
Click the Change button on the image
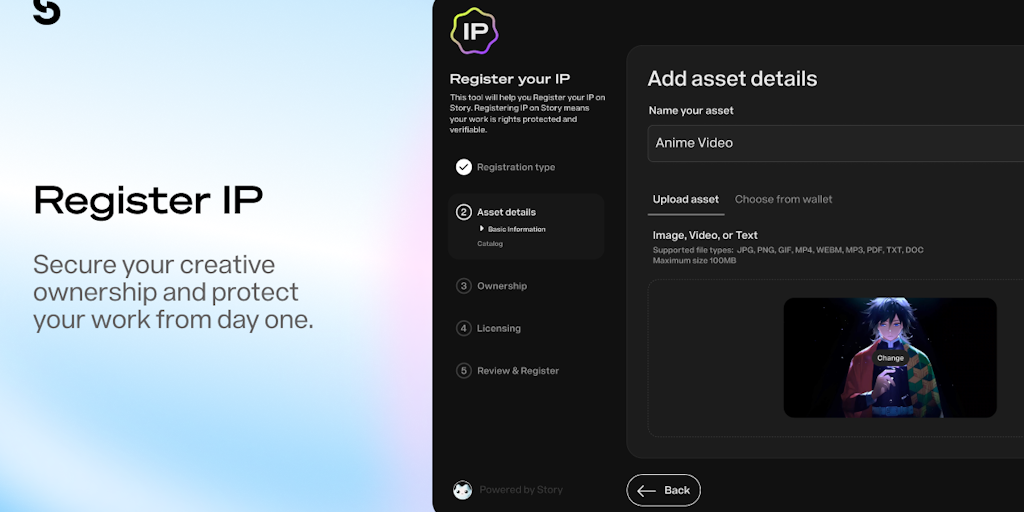(890, 358)
